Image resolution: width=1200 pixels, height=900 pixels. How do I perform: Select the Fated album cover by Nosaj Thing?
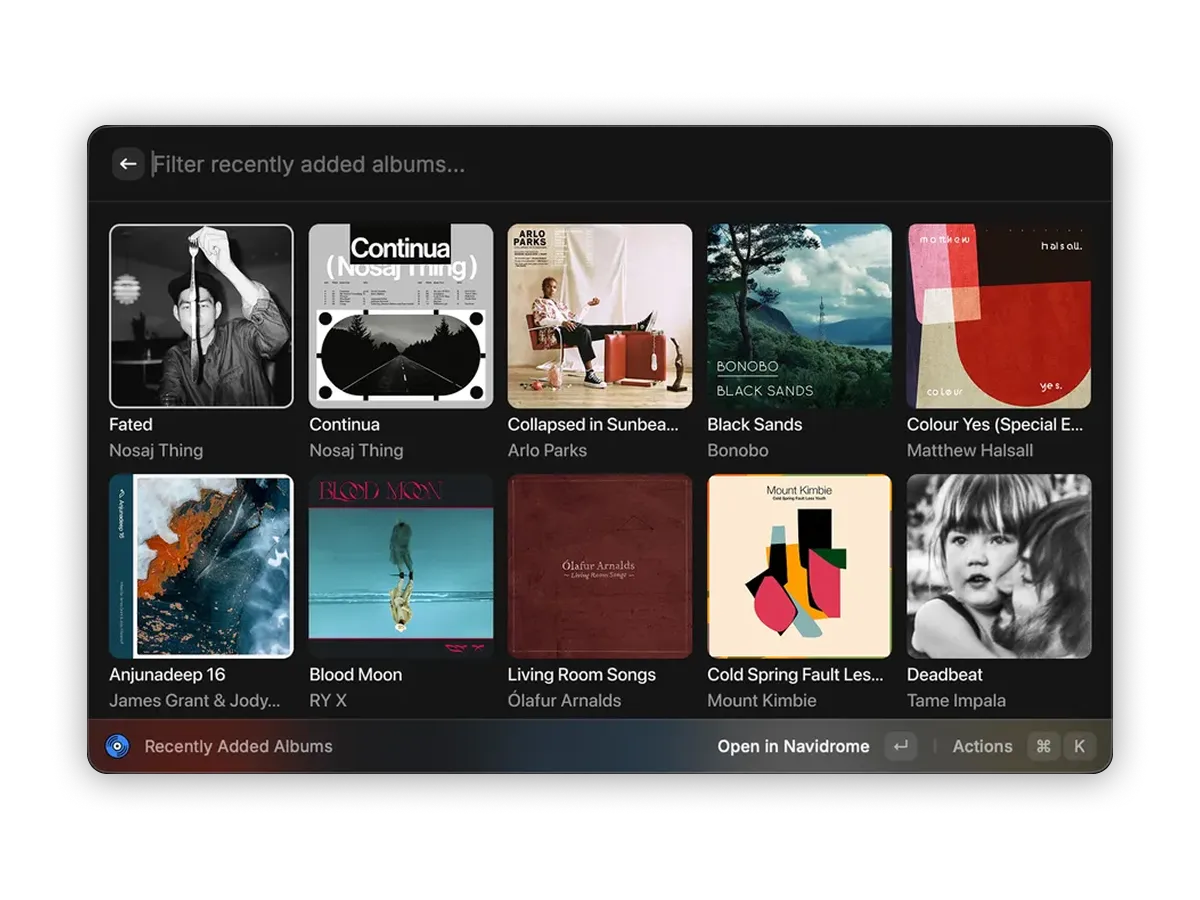(x=200, y=315)
